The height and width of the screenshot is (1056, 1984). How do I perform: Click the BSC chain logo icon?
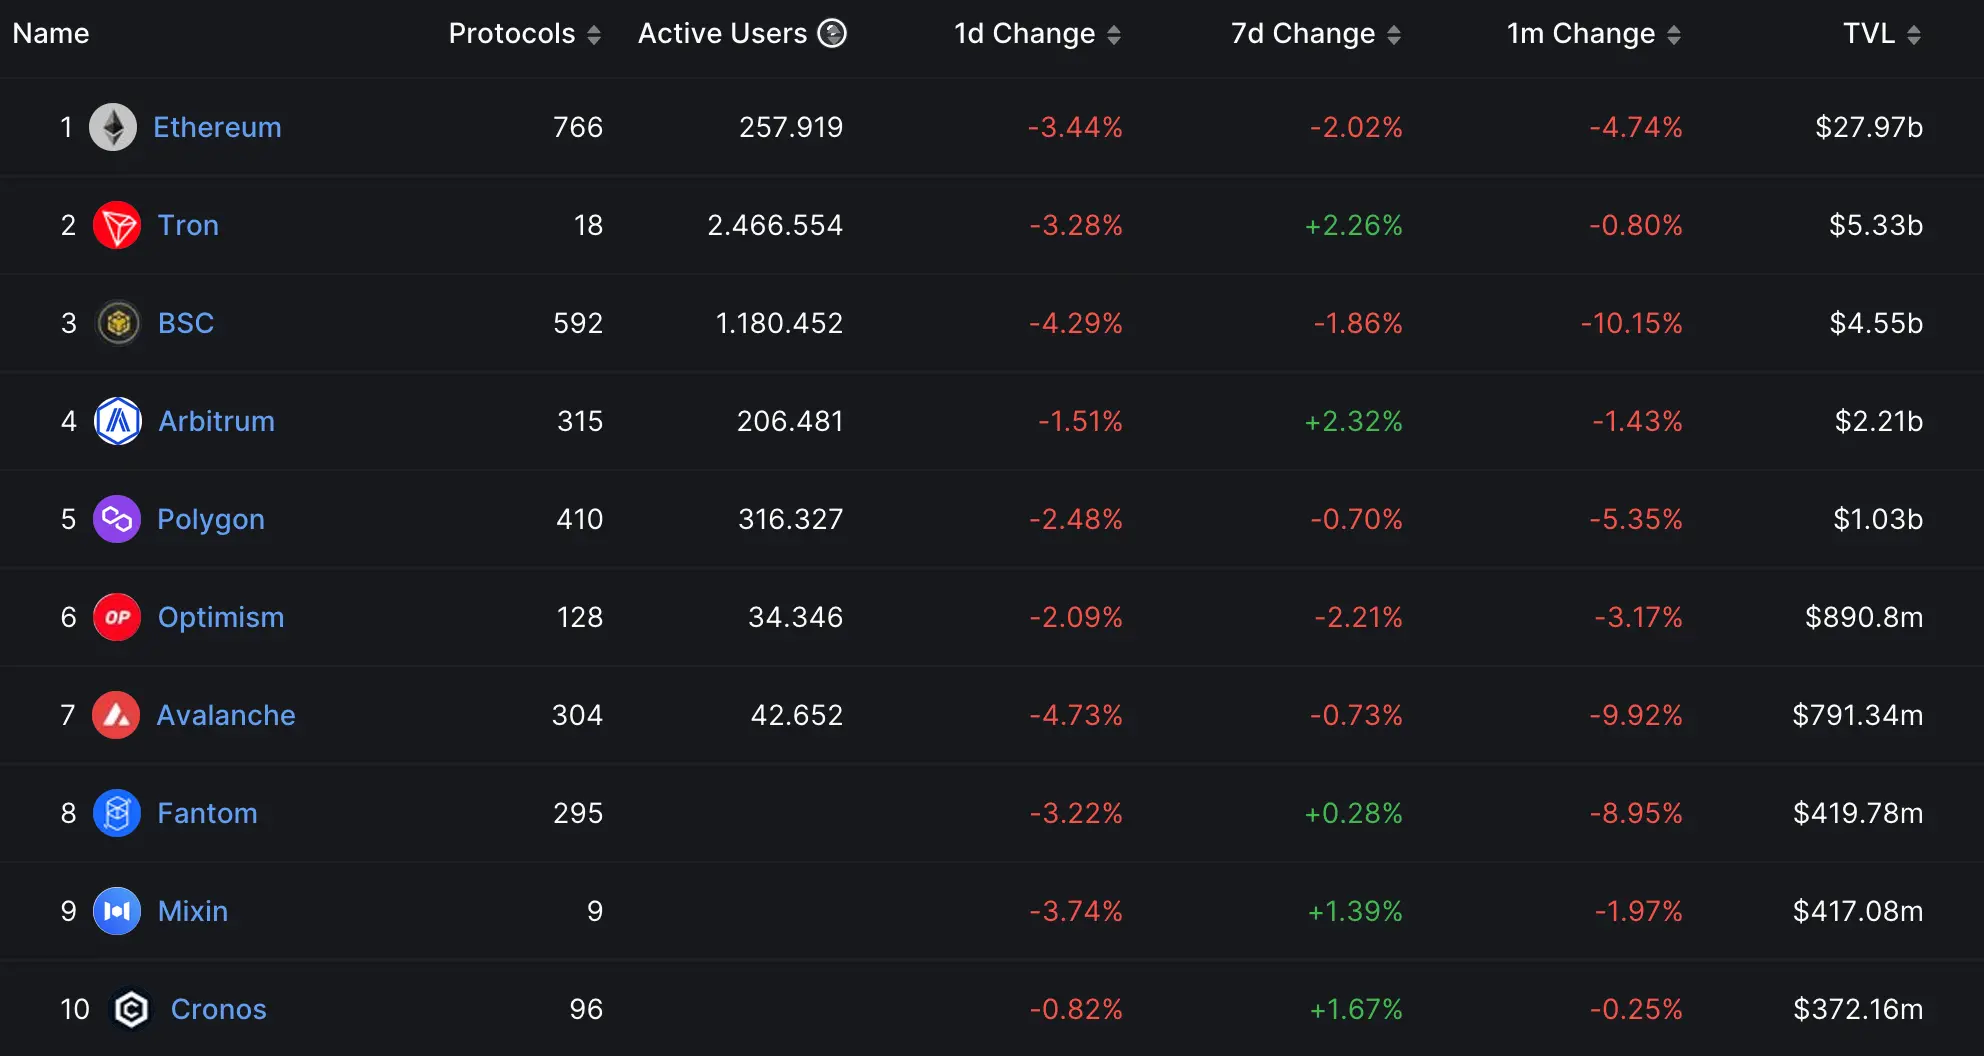click(118, 323)
